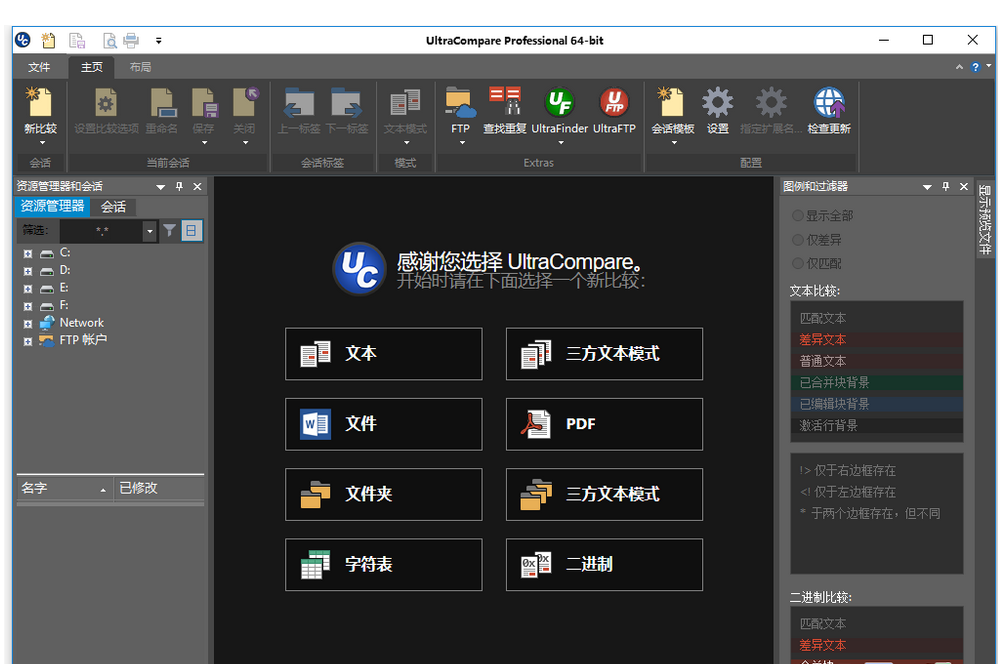Click the 重命名 rename session icon

162,102
